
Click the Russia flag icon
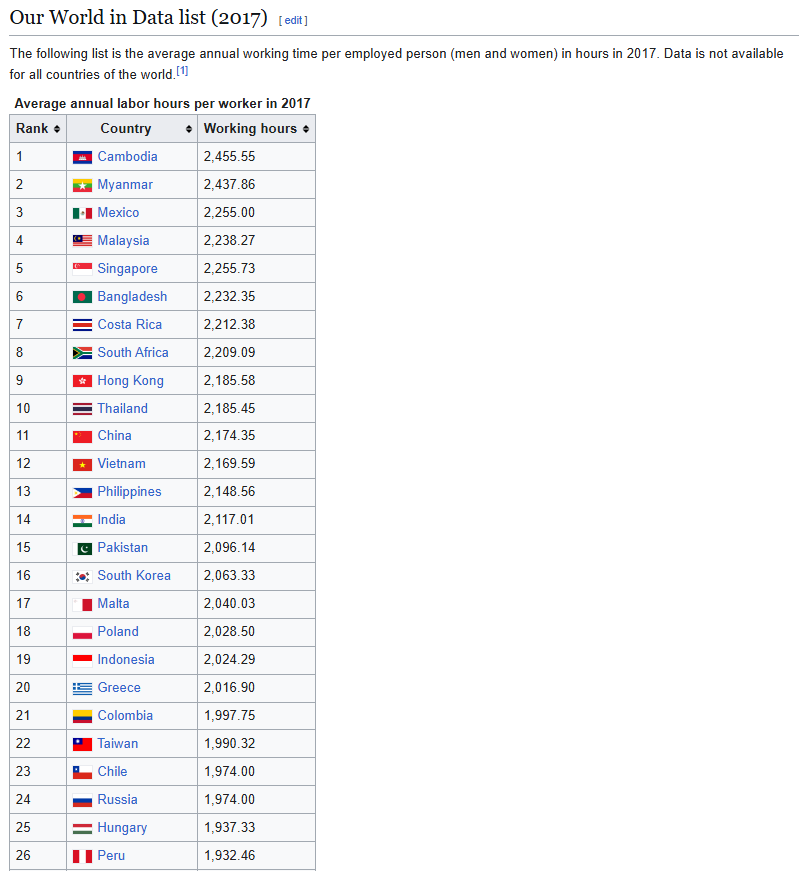point(82,800)
